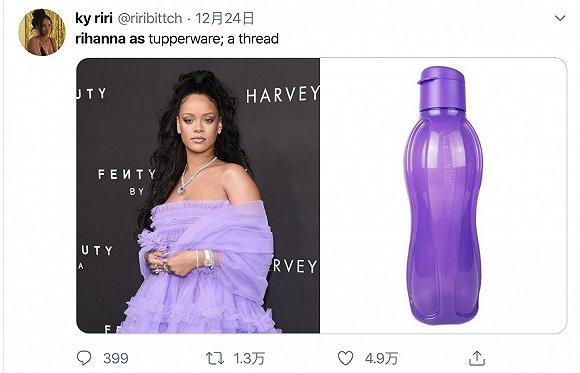Open the 12月24日 timestamp link
Viewport: 580px width, 373px height.
[x=224, y=18]
